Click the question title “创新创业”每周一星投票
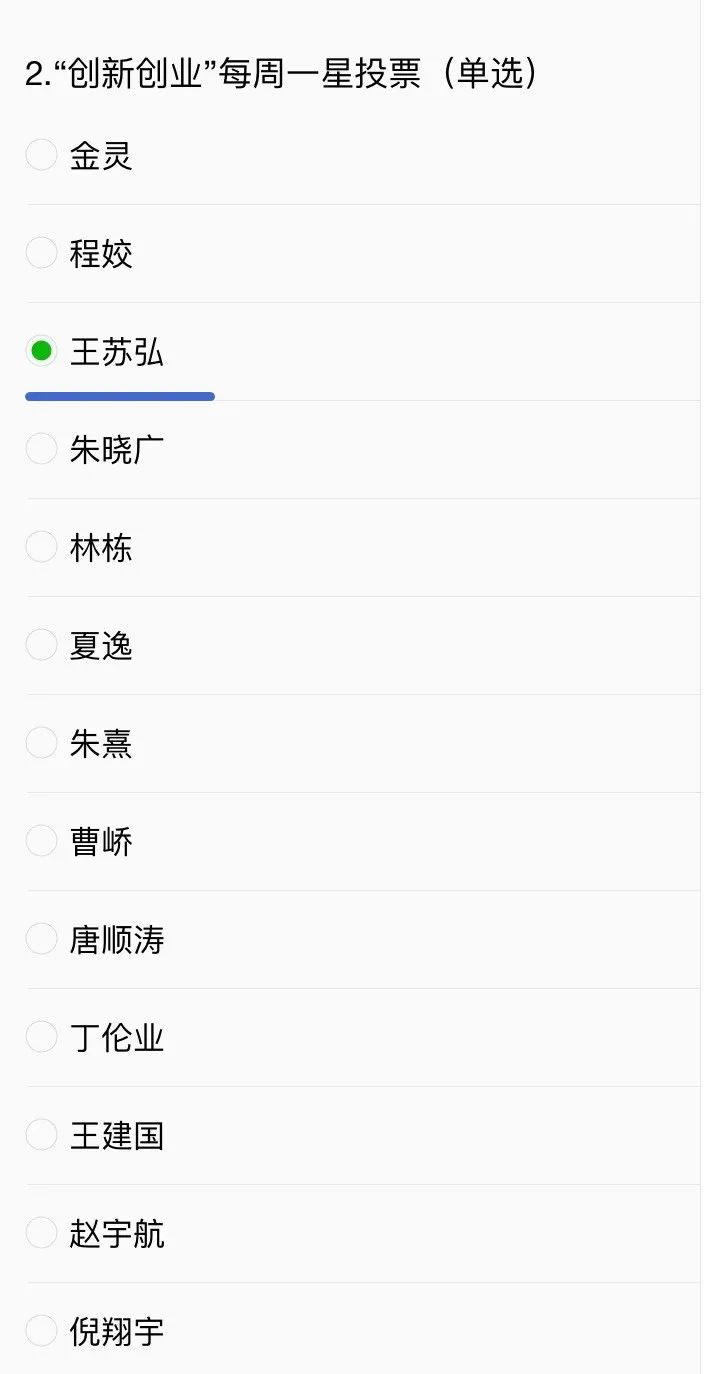The image size is (705, 1374). click(281, 74)
